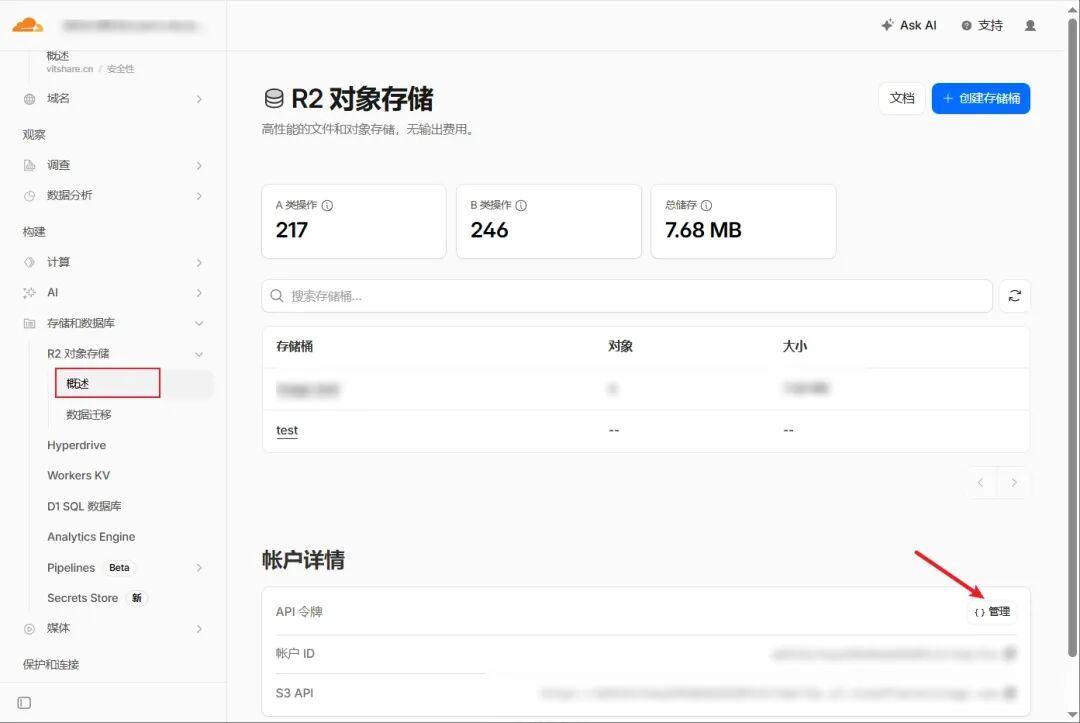Click info icon beside 总储存

point(706,205)
